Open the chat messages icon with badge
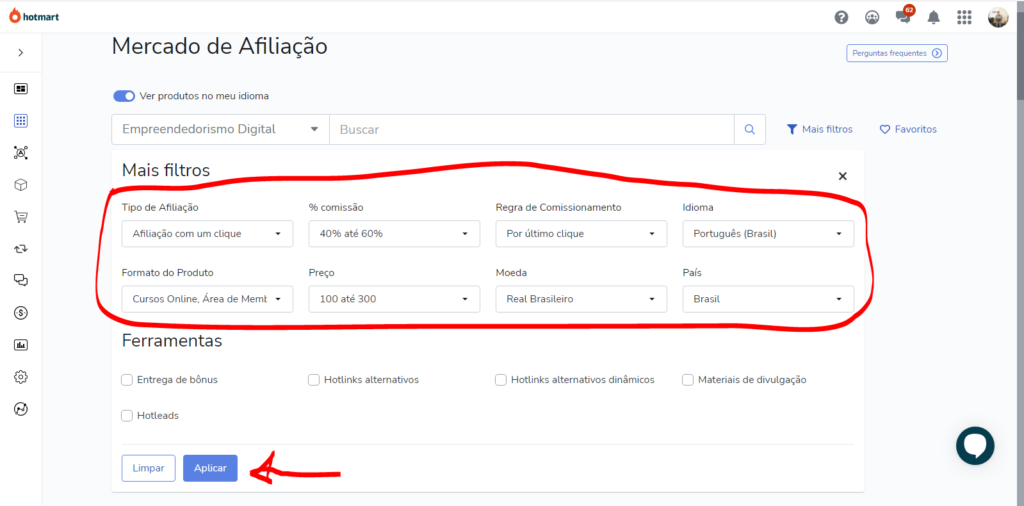 (903, 17)
